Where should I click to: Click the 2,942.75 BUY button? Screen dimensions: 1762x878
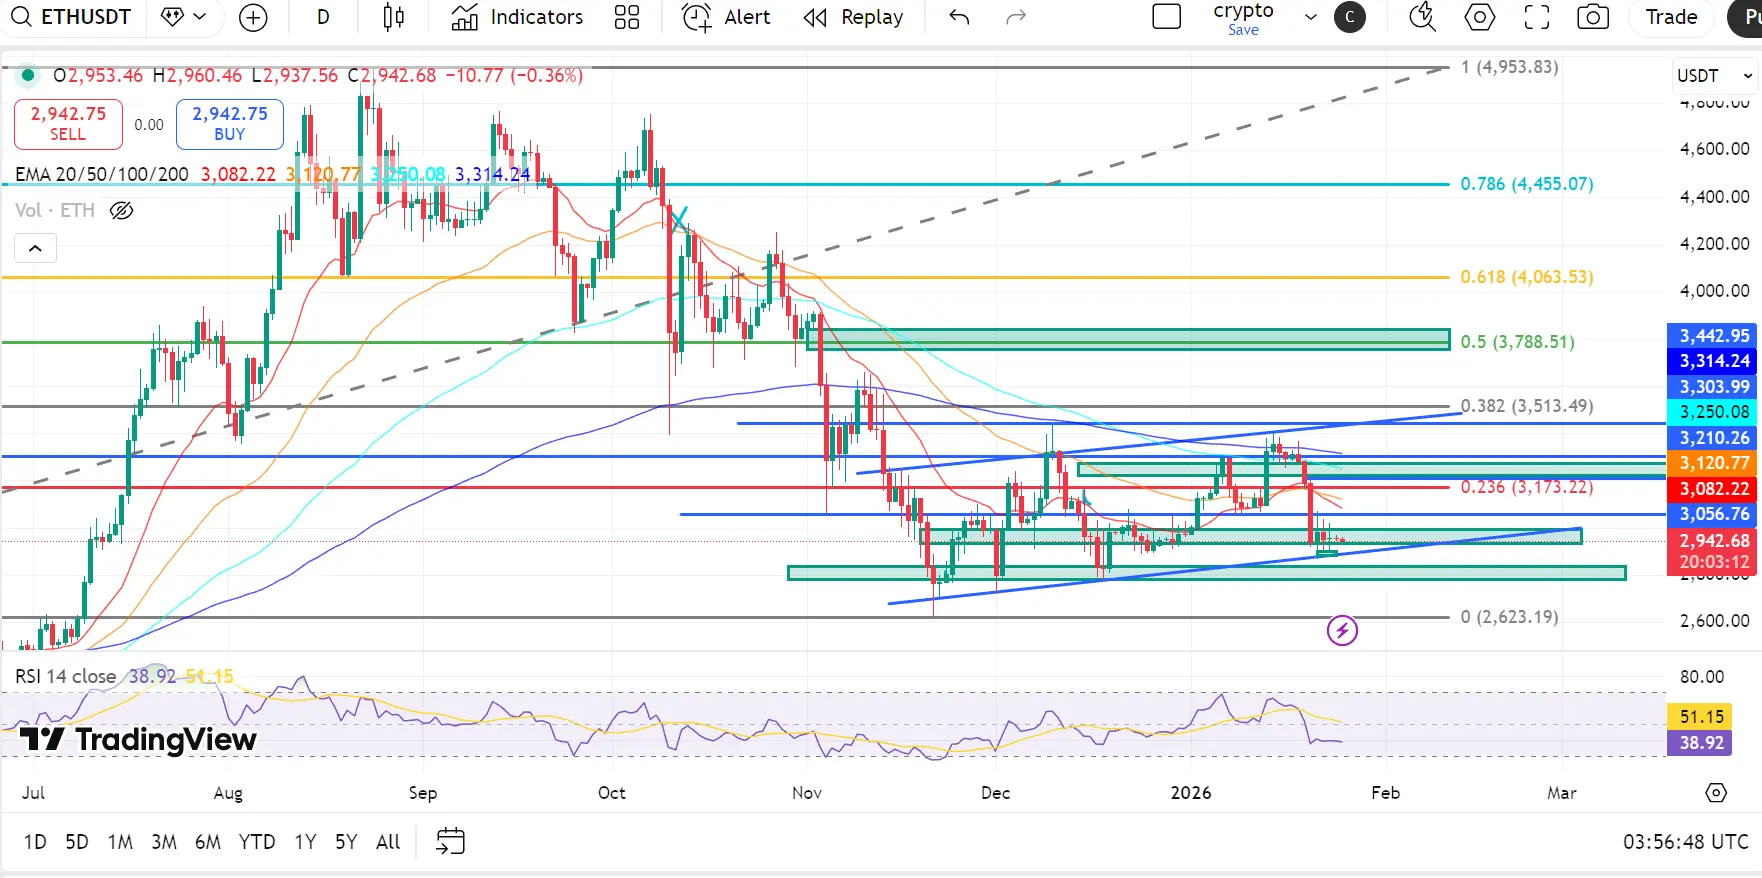(230, 124)
